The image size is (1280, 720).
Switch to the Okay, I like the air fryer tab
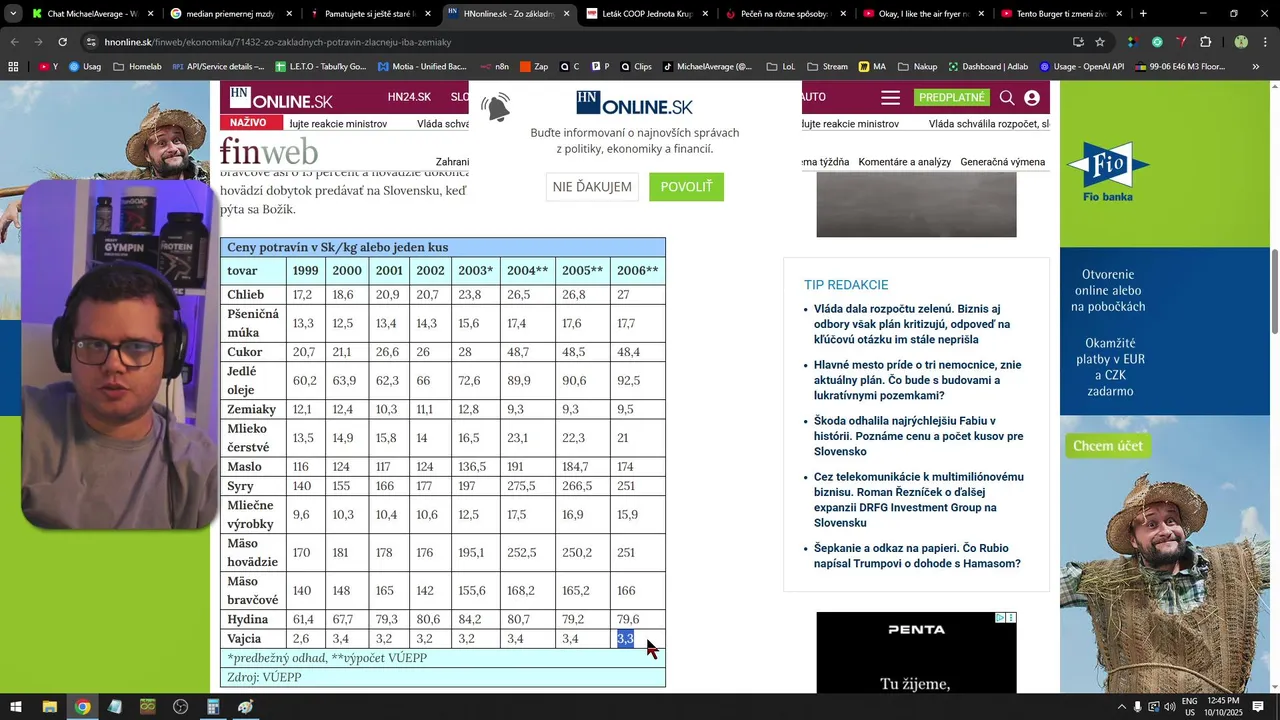click(x=923, y=14)
